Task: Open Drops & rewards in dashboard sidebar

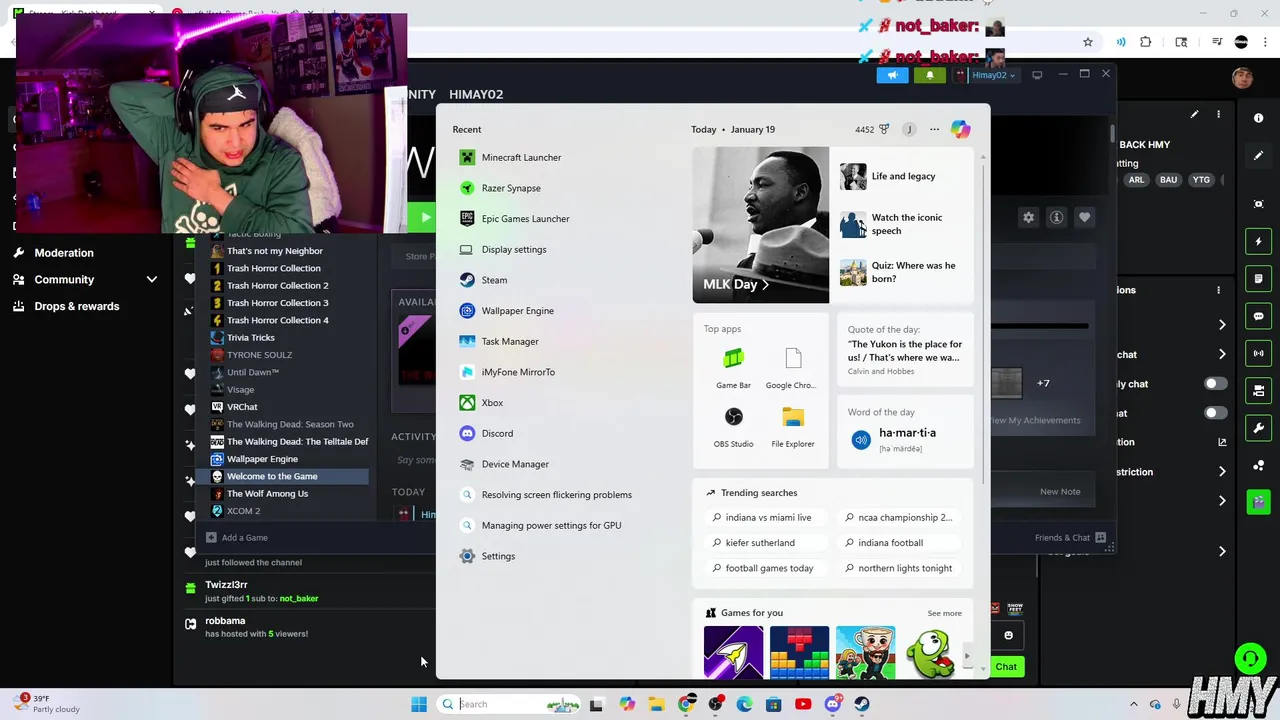Action: point(77,306)
